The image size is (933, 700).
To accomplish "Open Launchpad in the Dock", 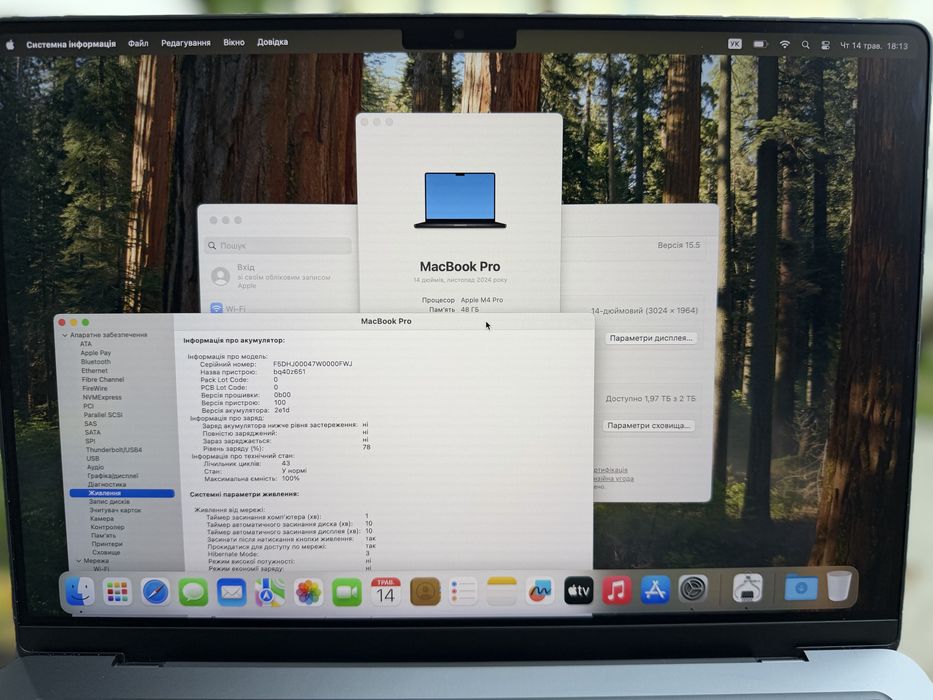I will click(x=117, y=592).
